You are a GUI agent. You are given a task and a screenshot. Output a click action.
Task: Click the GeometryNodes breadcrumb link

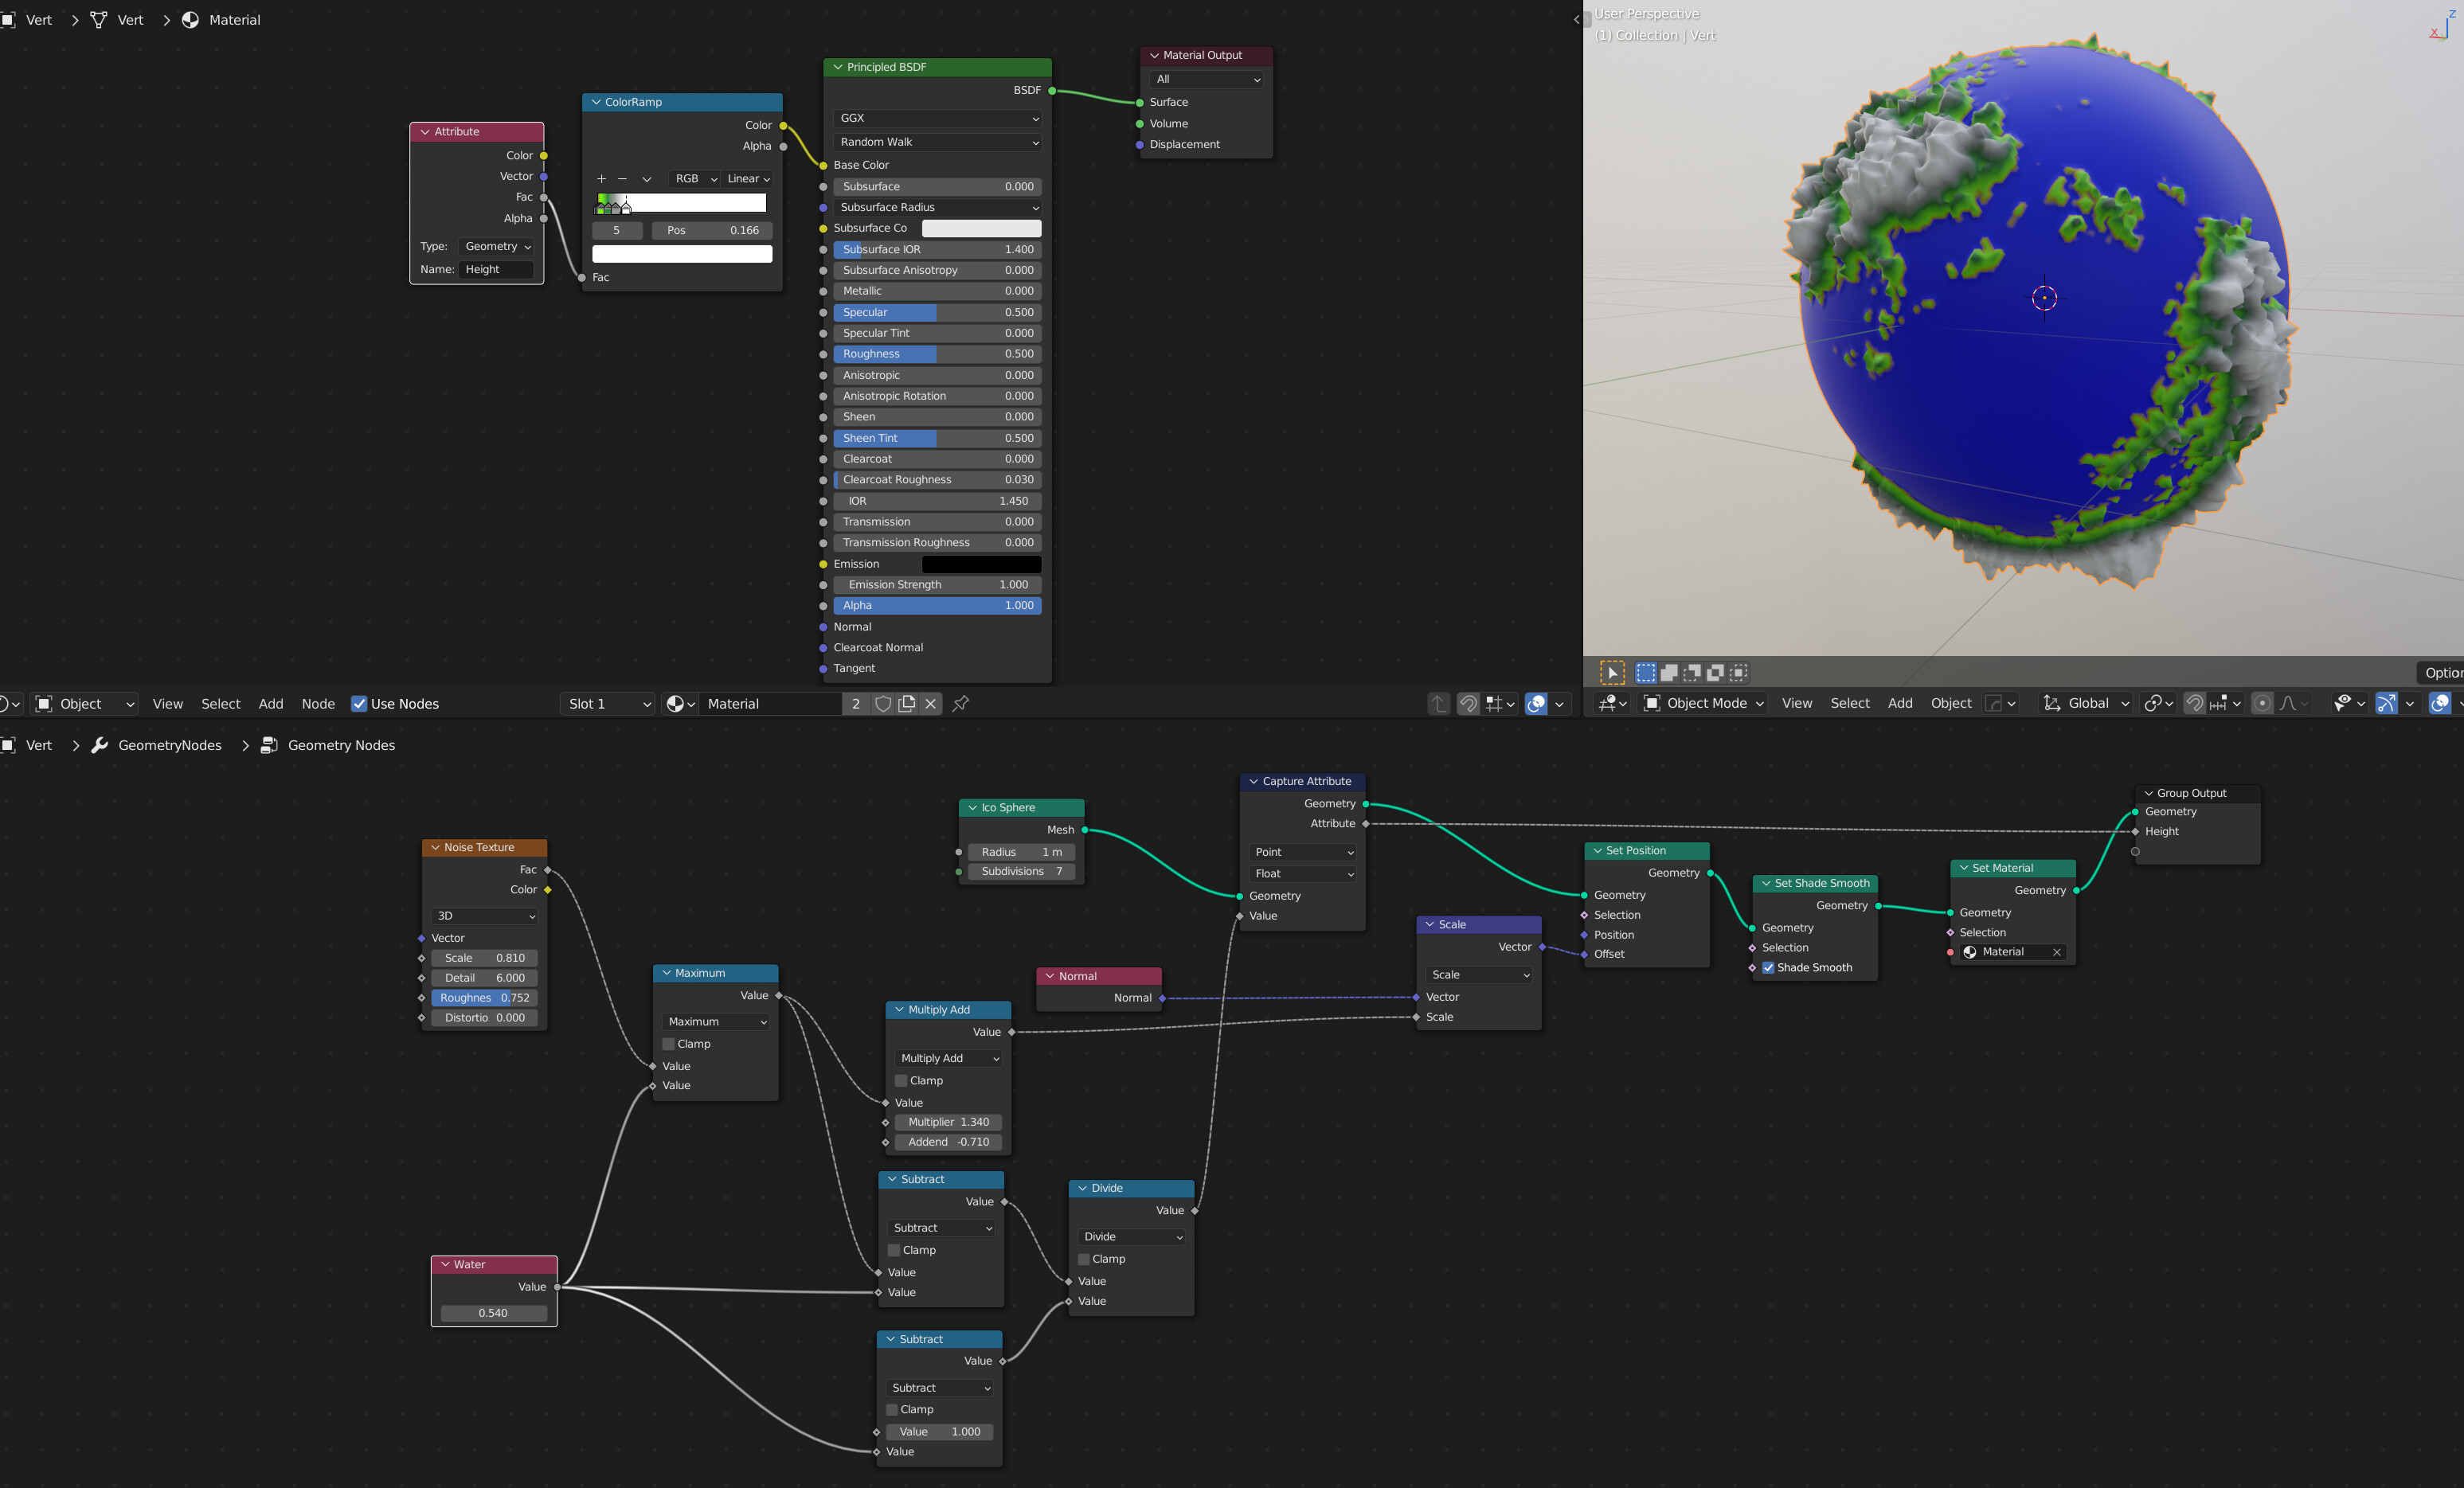168,745
